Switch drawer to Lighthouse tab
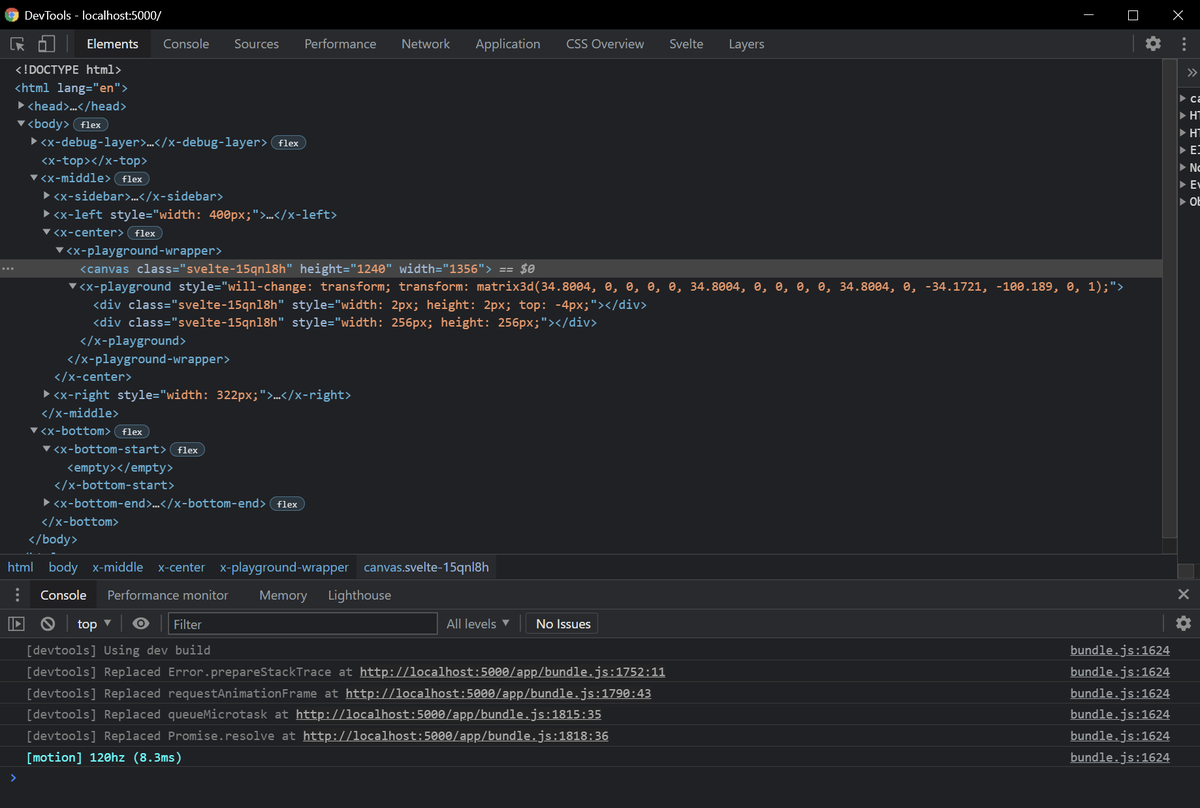Viewport: 1200px width, 808px height. pyautogui.click(x=359, y=595)
